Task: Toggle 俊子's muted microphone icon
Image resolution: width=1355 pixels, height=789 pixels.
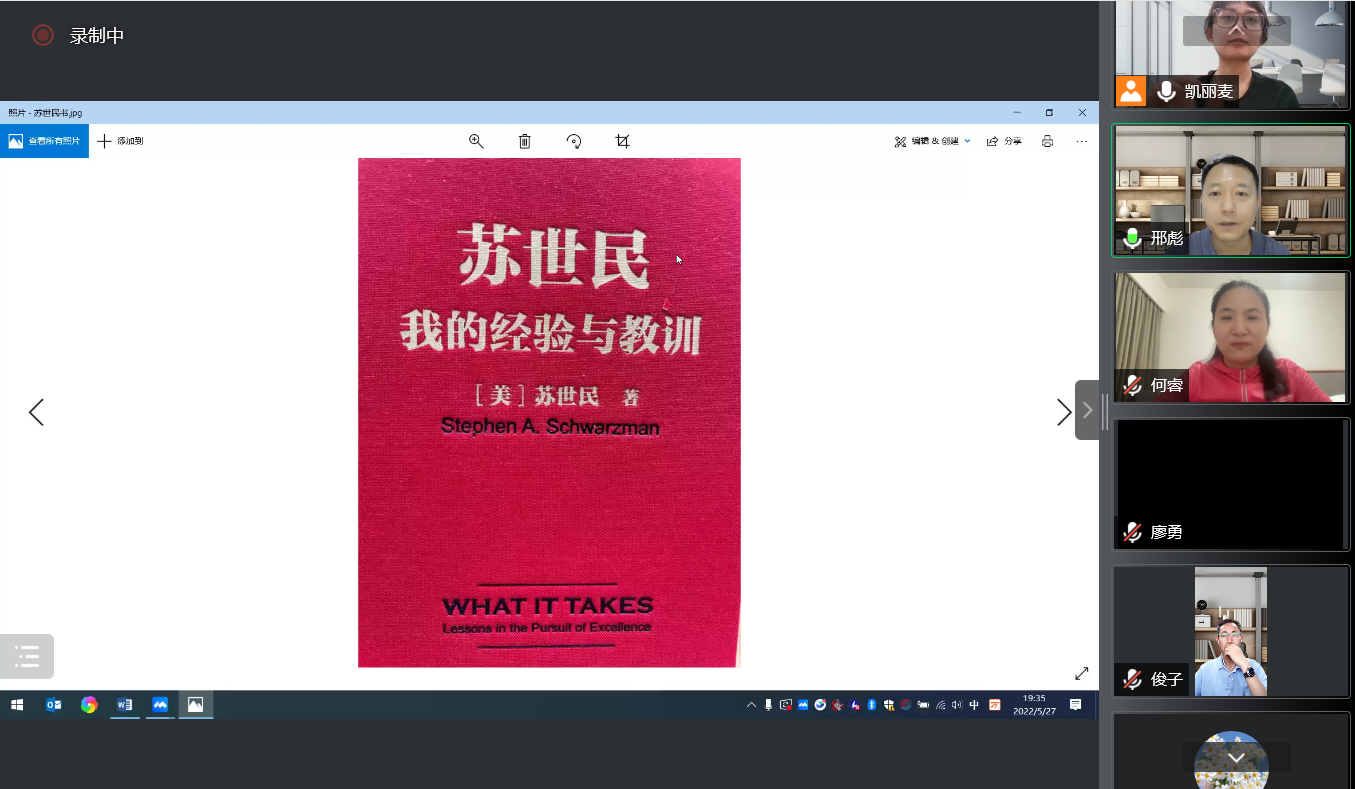Action: [1132, 679]
